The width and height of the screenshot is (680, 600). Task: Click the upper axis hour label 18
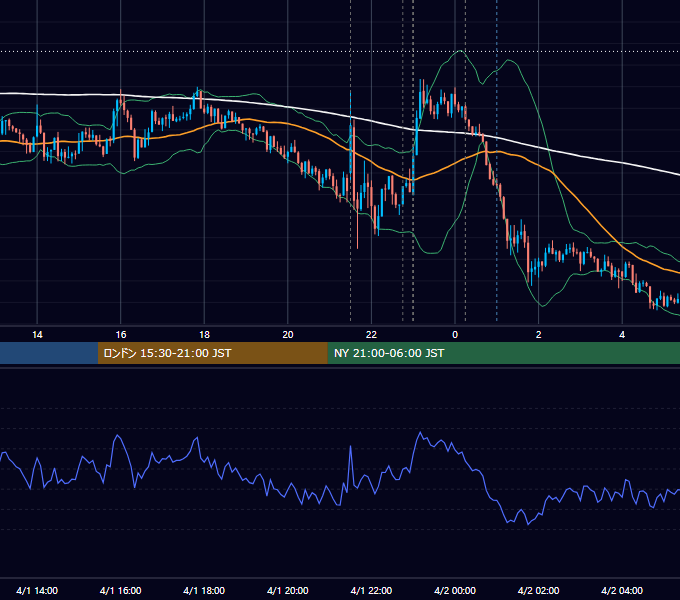coord(204,335)
